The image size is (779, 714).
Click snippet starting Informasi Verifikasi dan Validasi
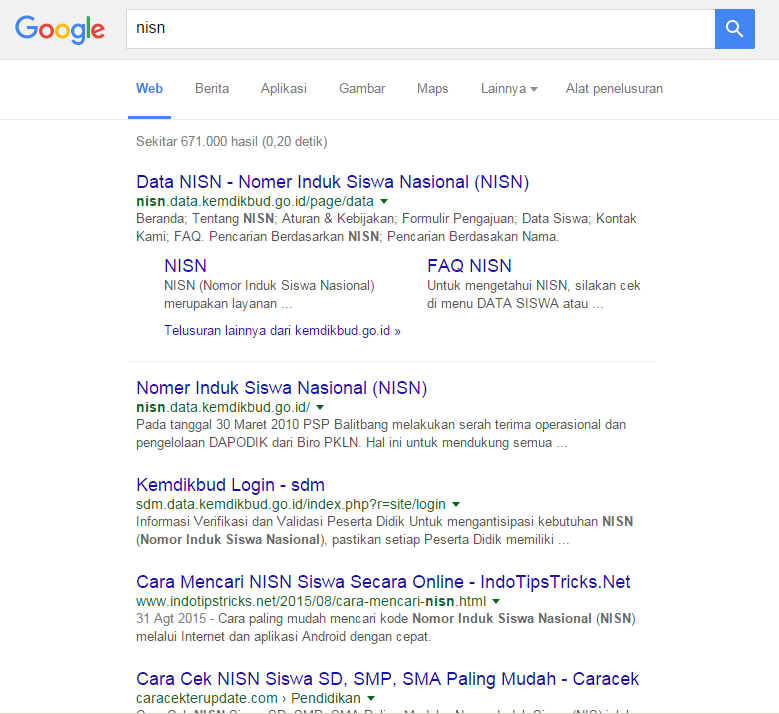point(385,531)
